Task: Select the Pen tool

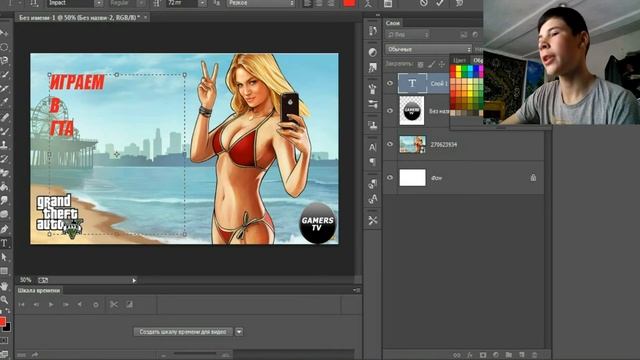Action: click(x=4, y=229)
